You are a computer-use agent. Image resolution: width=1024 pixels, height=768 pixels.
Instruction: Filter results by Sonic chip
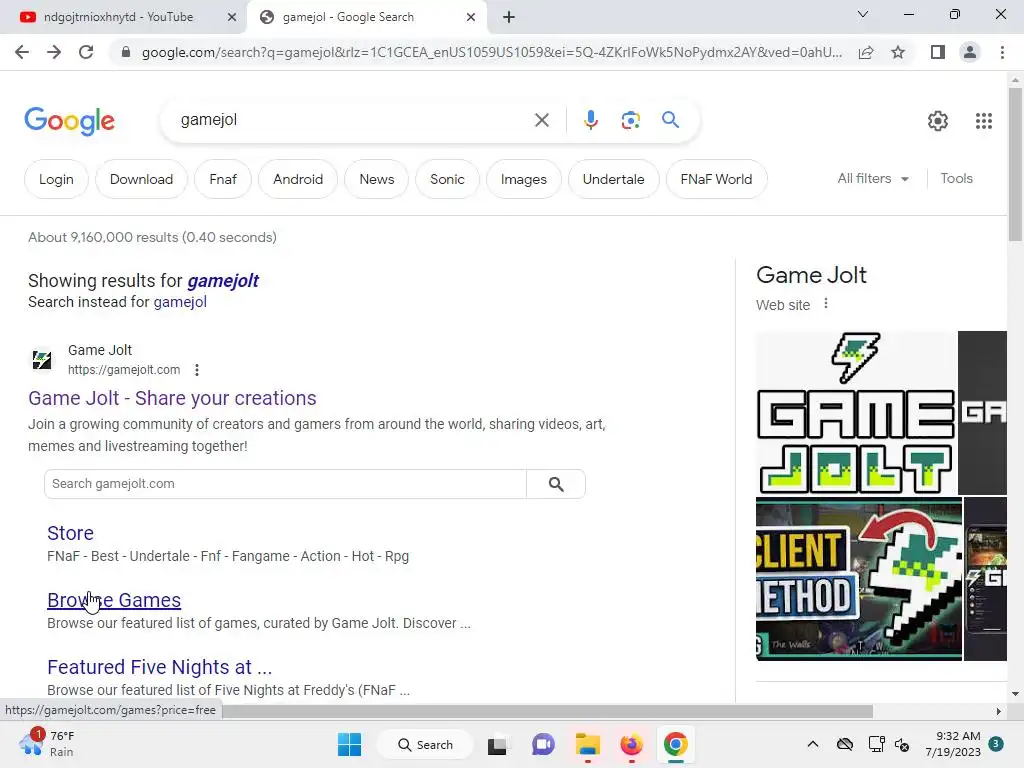(x=447, y=179)
